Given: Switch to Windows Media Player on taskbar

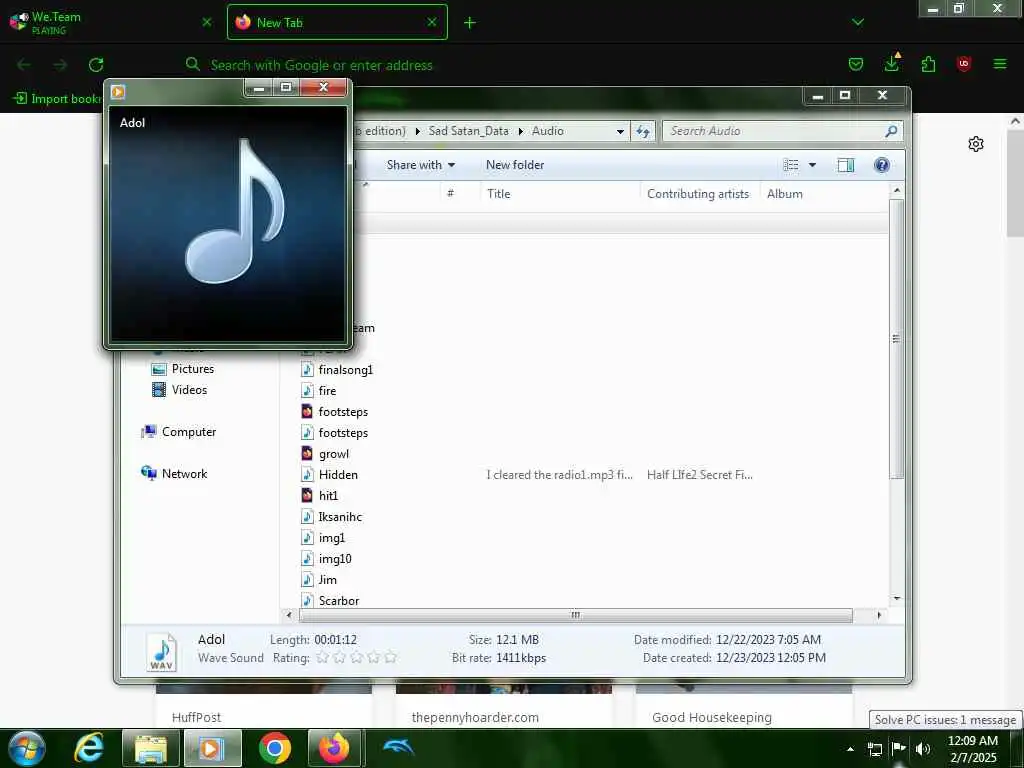Looking at the screenshot, I should (x=212, y=748).
